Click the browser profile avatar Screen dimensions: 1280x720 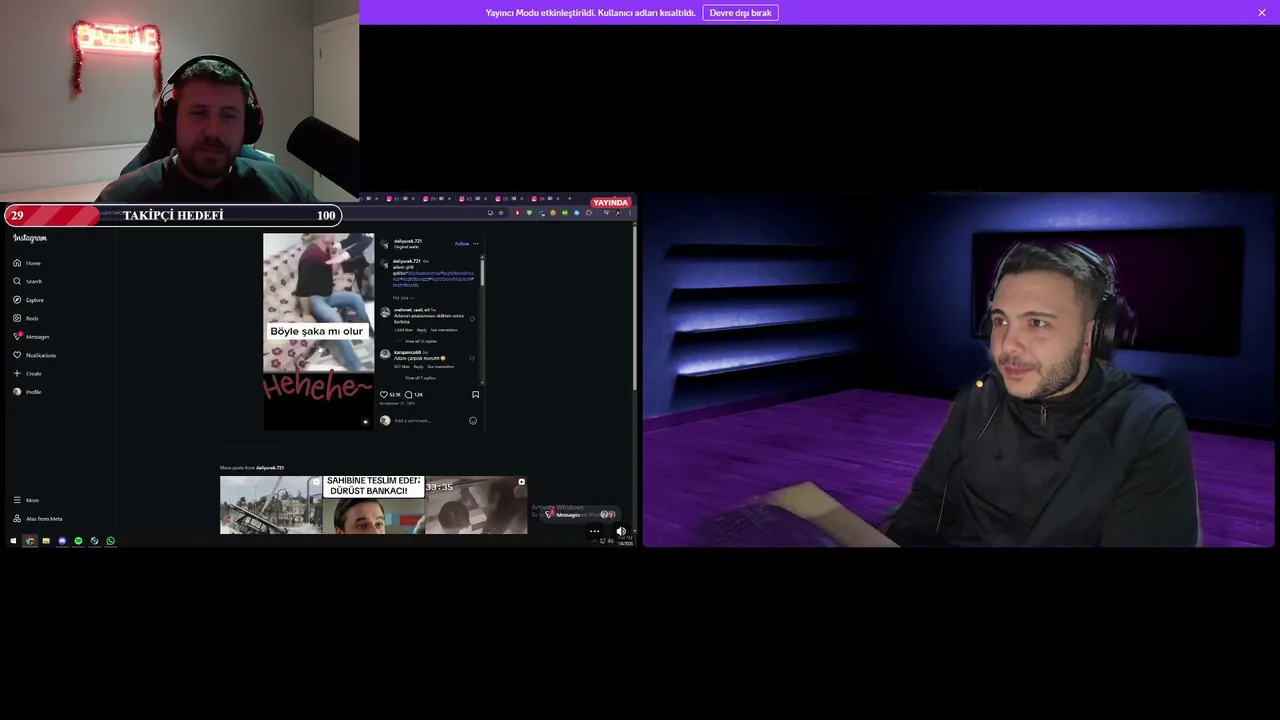pos(618,212)
